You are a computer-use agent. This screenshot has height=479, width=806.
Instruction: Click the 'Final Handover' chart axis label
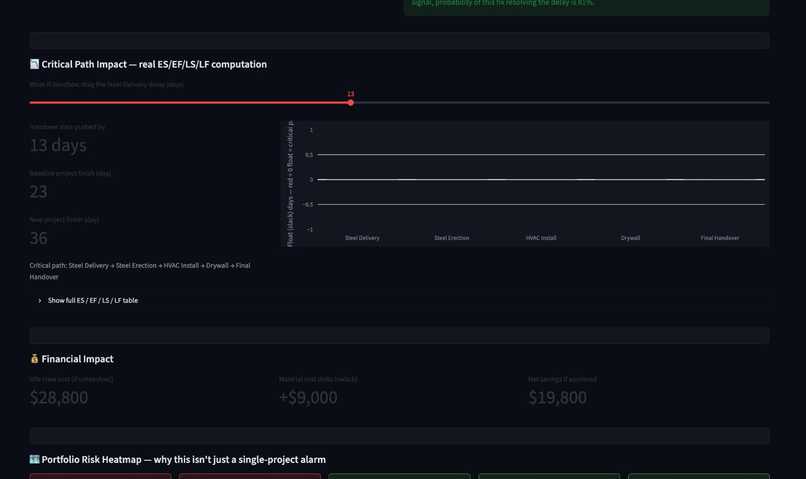coord(720,238)
